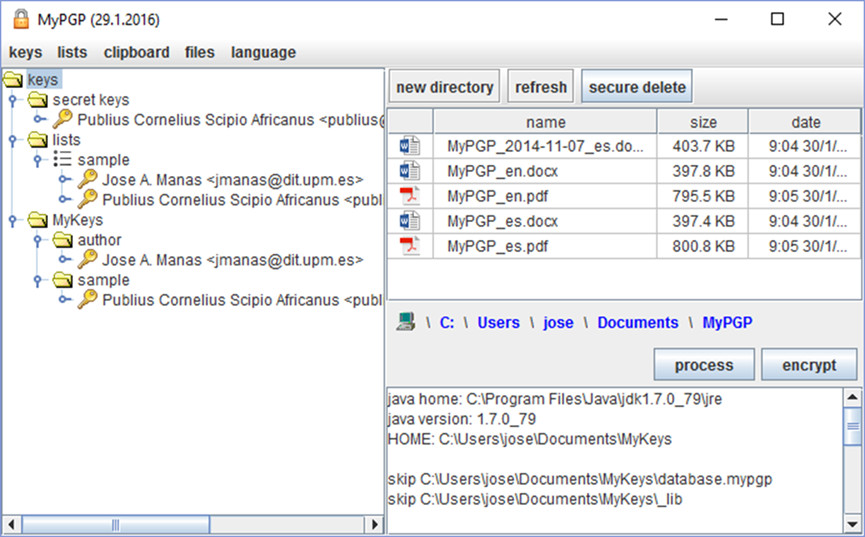Collapse the lists tree node
The image size is (865, 537).
(x=13, y=139)
